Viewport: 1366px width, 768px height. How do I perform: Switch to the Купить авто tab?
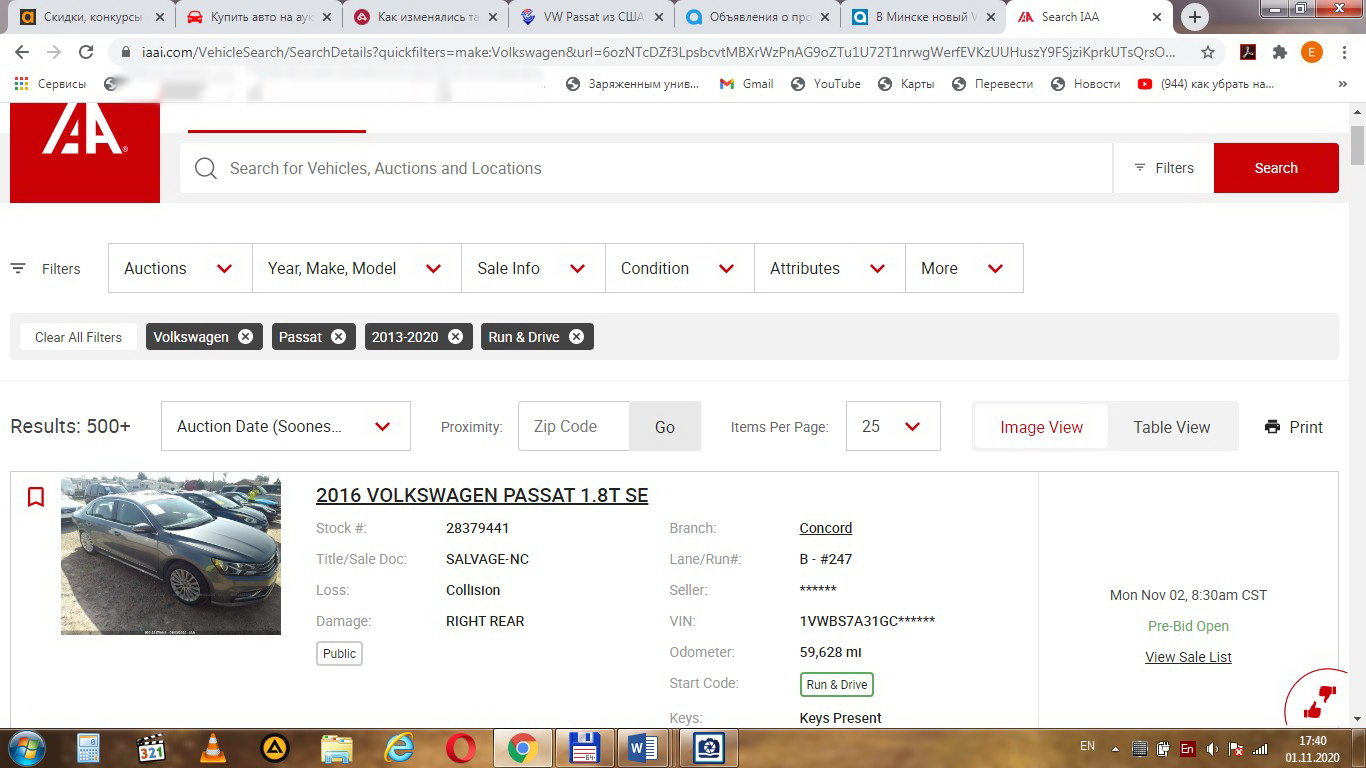click(x=257, y=17)
